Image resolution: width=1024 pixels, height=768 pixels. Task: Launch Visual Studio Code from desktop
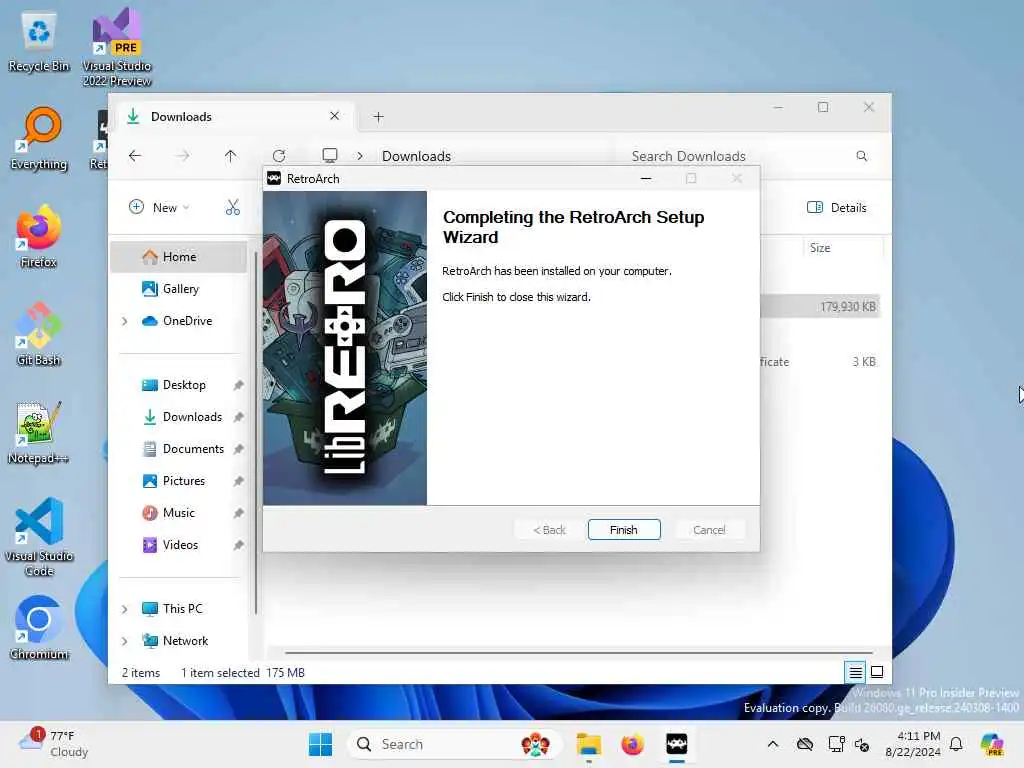[39, 537]
